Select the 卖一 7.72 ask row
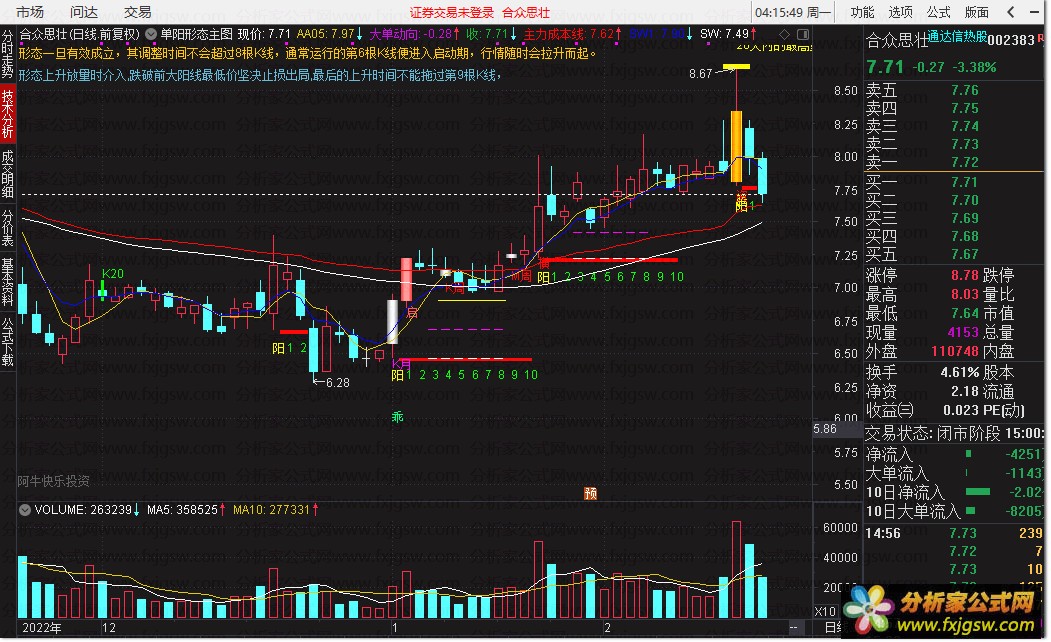The height and width of the screenshot is (642, 1051). point(955,162)
